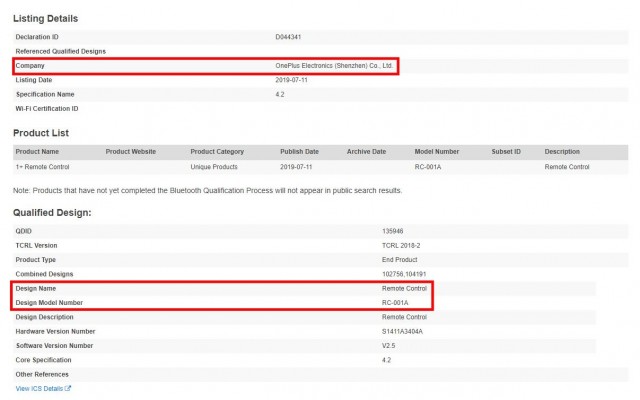640x400 pixels.
Task: Click the external link icon beside View ICS Details
Action: 68,388
